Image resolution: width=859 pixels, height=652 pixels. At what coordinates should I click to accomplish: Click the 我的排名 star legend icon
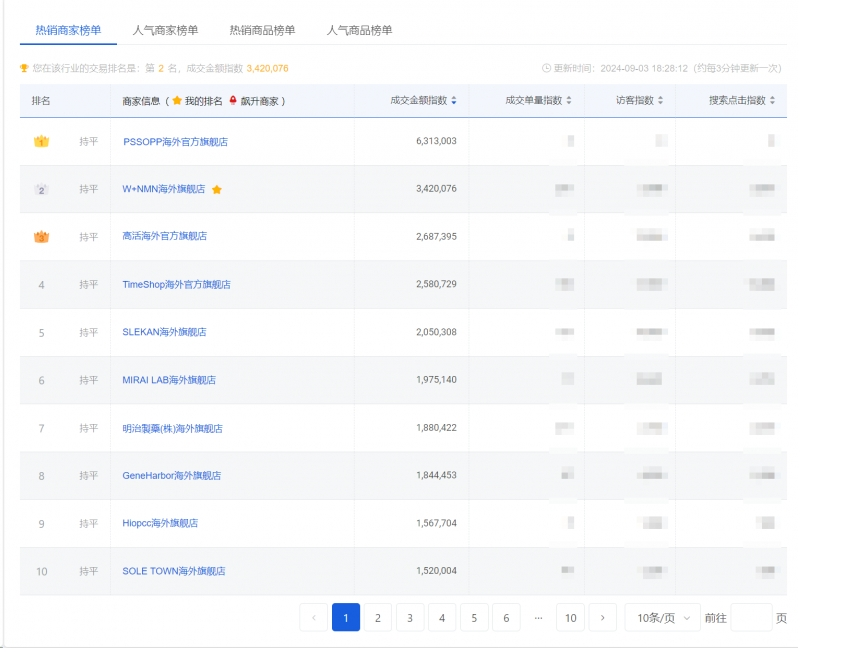[177, 100]
